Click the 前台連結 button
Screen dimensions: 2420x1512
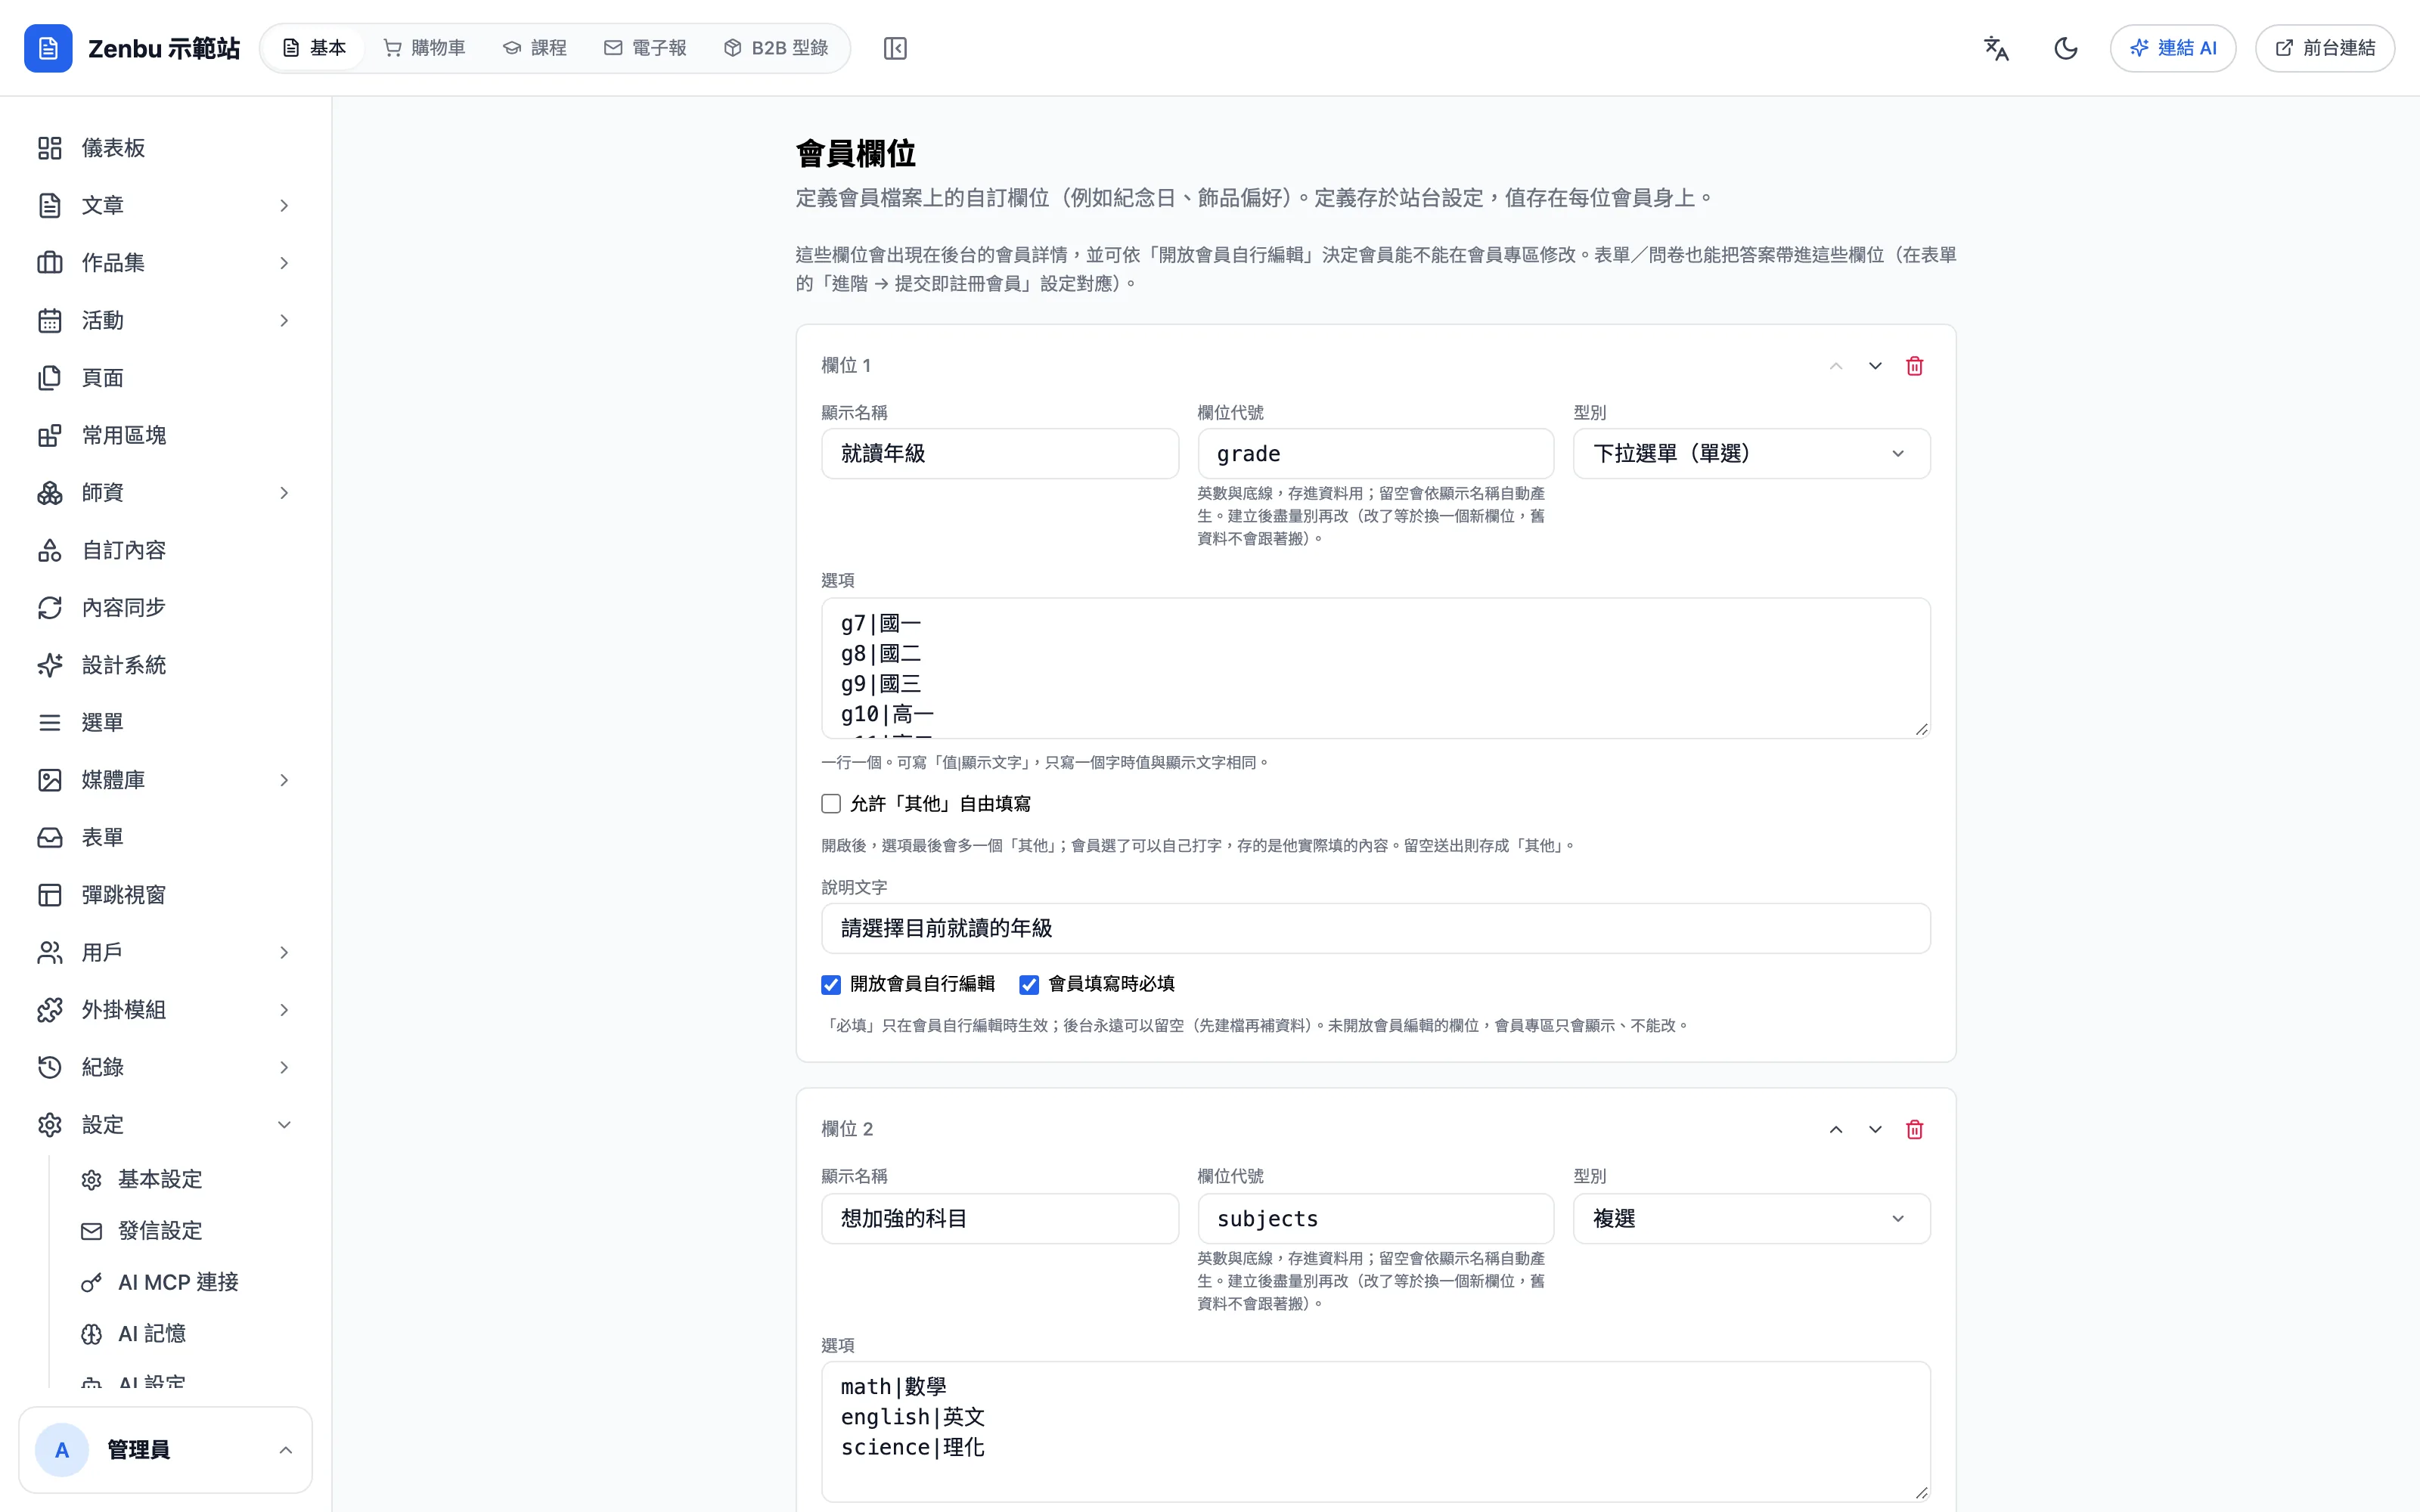(2325, 48)
